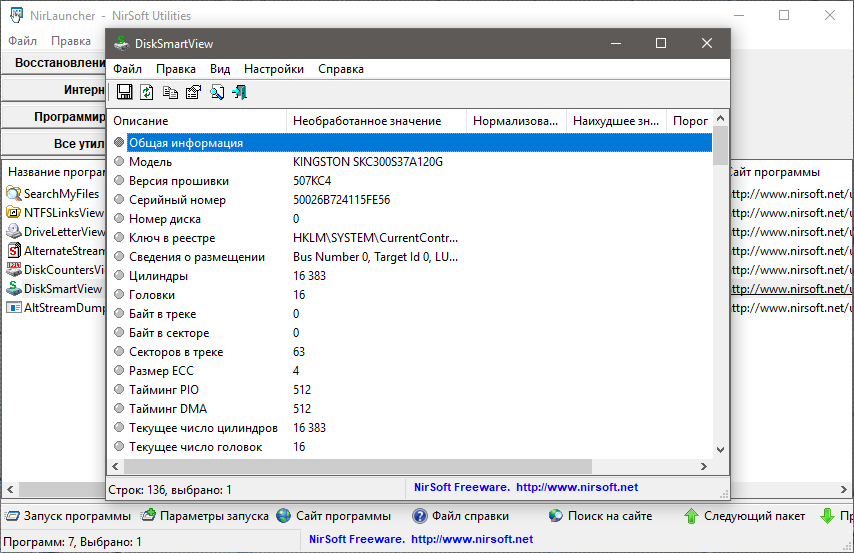The width and height of the screenshot is (854, 553).
Task: Click the Следующий пакет button
Action: (x=744, y=516)
